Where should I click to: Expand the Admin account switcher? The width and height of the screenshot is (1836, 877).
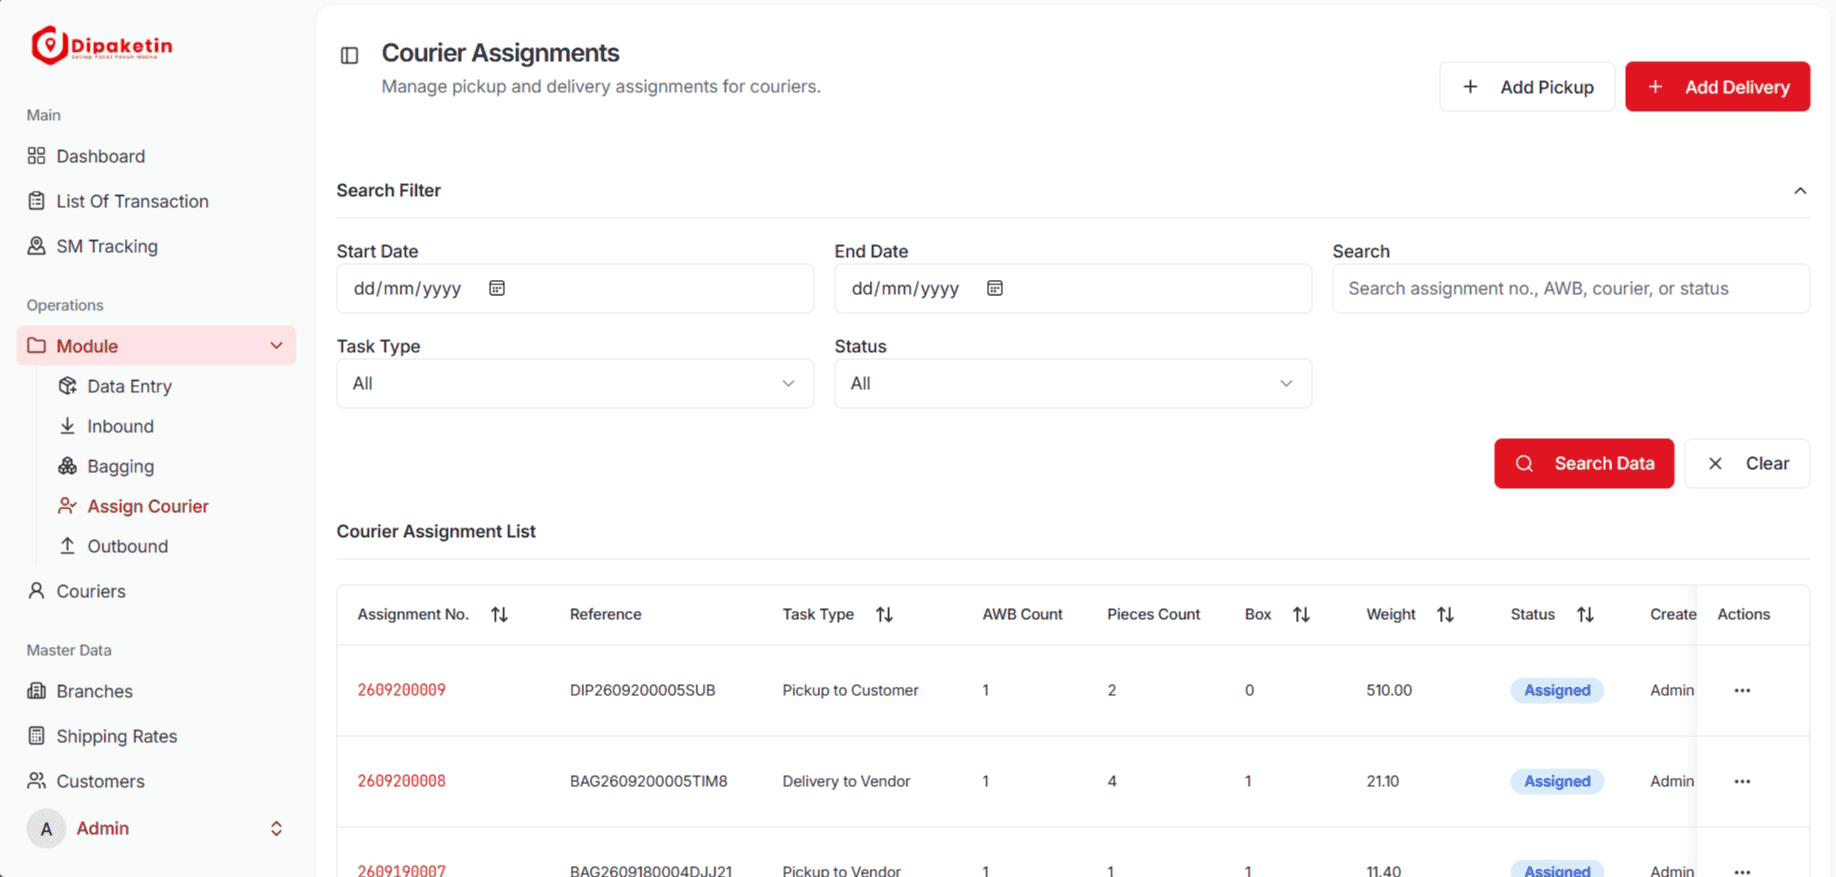coord(276,828)
